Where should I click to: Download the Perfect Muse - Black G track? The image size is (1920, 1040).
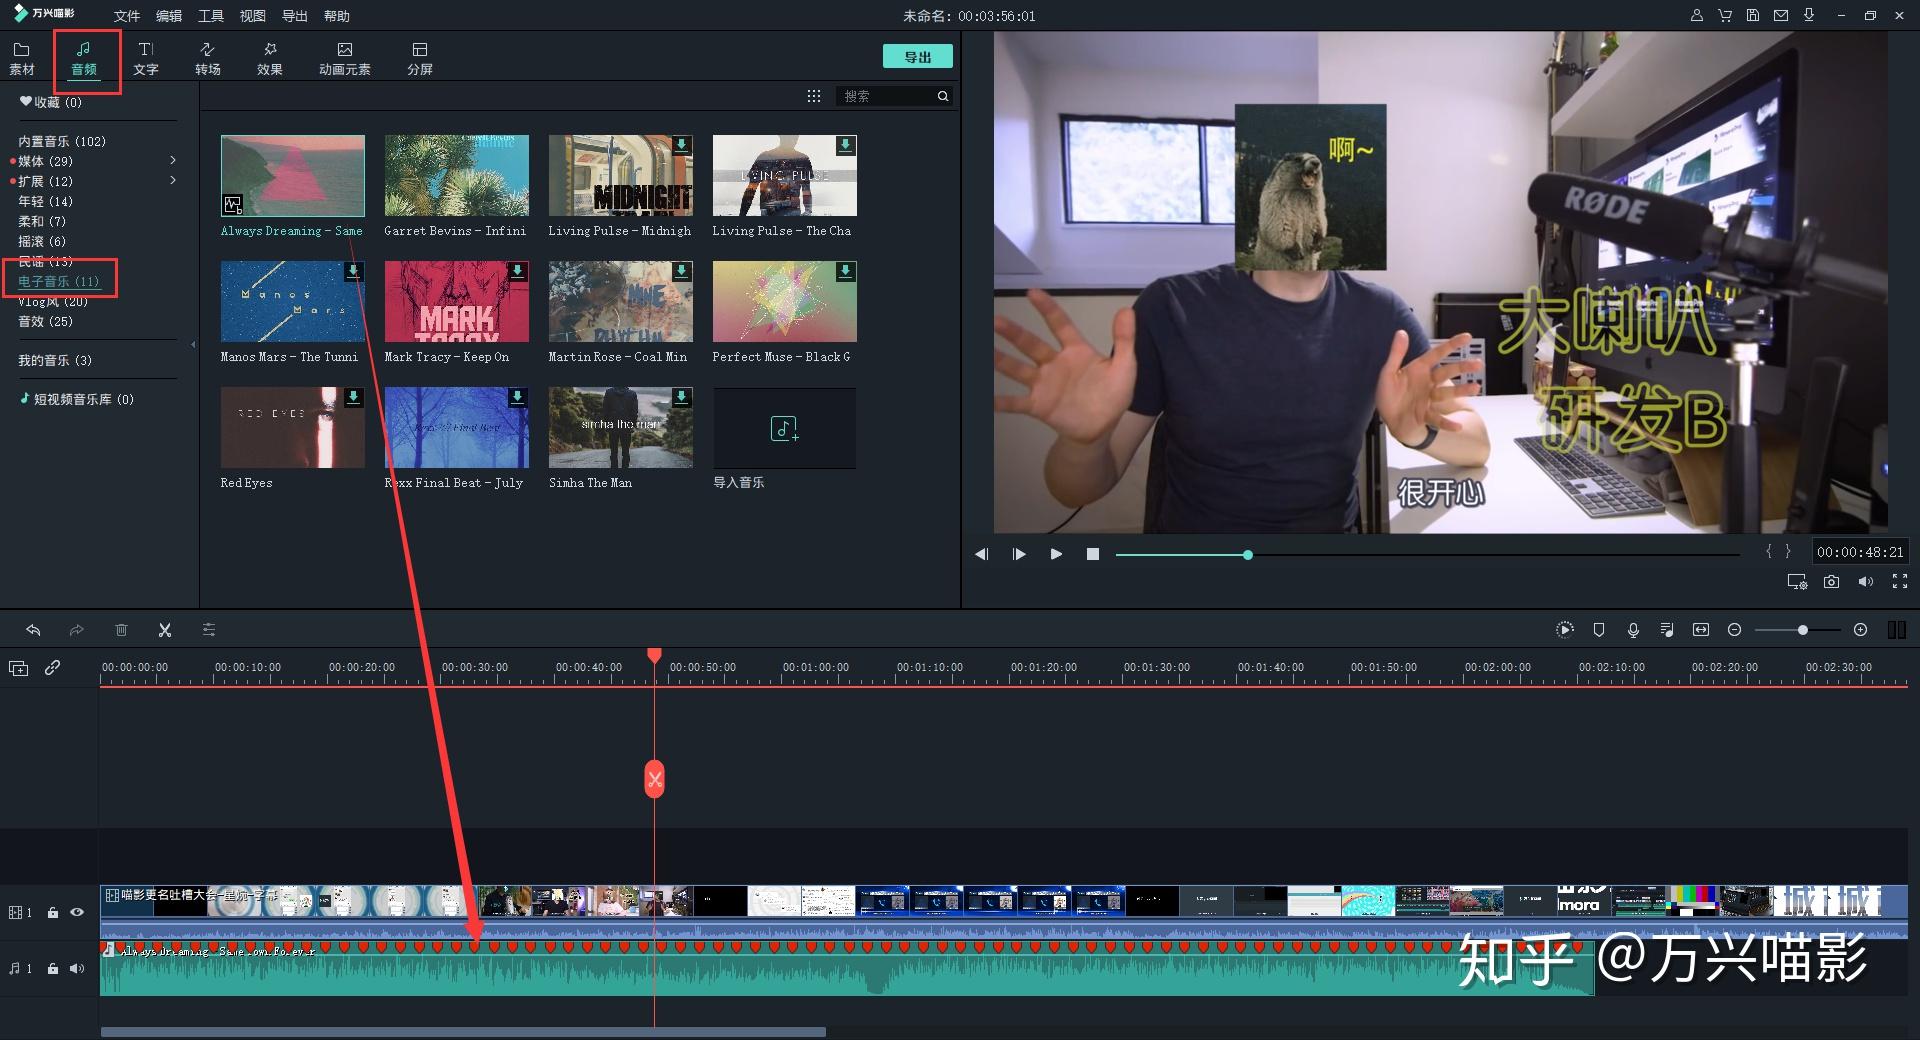845,271
